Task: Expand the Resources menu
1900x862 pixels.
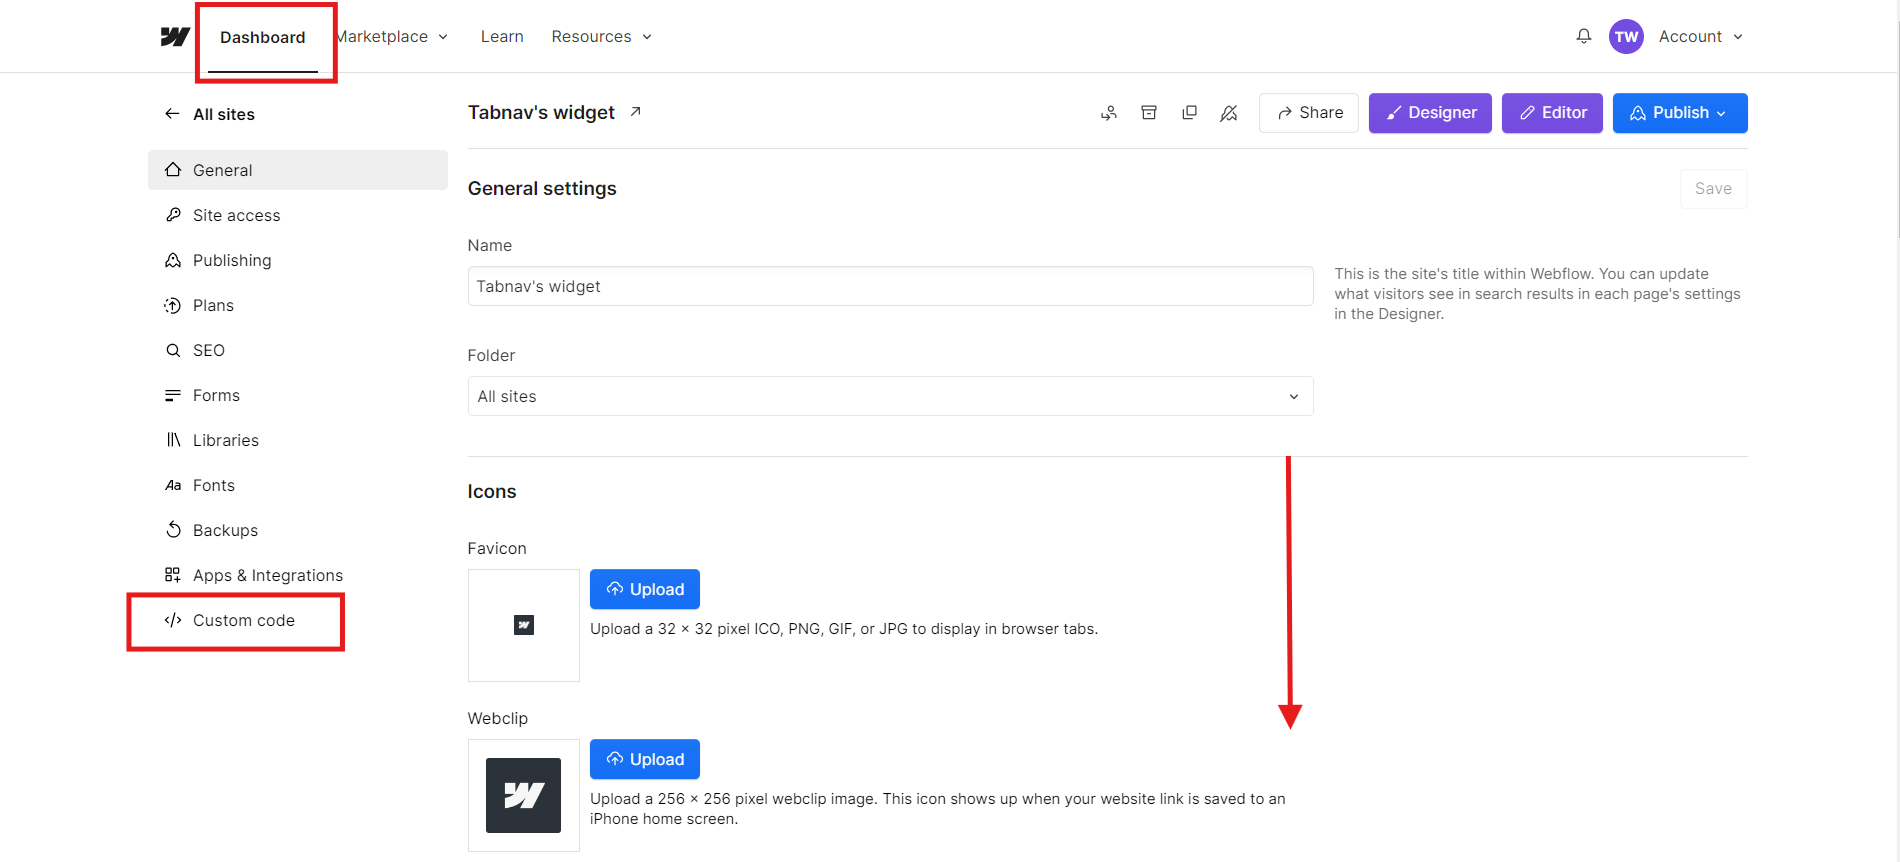Action: pos(601,36)
